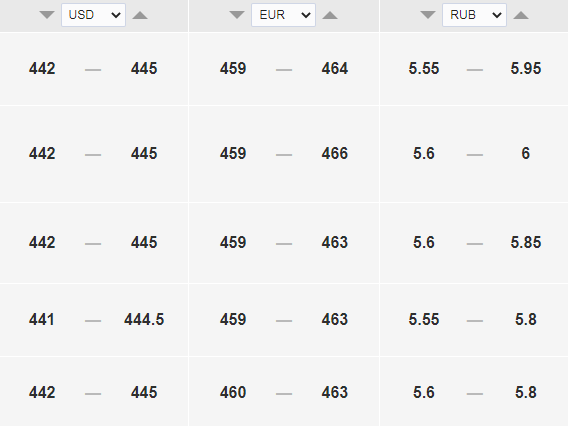Select first row 5.55 RUB buy rate

coord(424,68)
